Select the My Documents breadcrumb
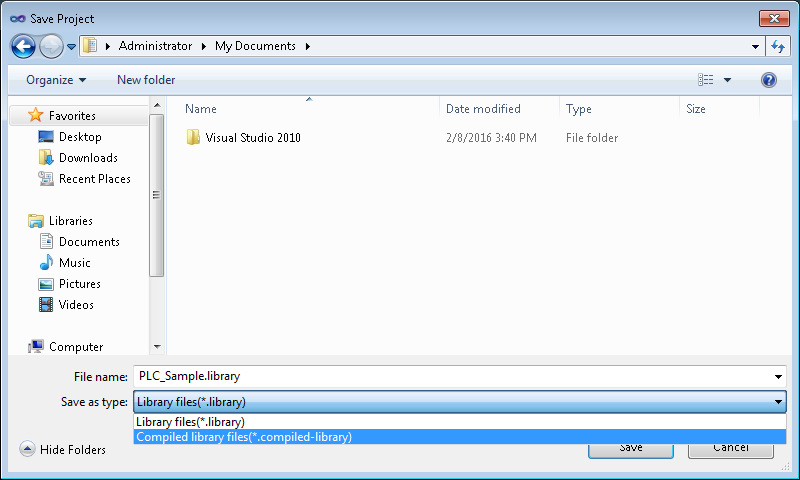The image size is (800, 480). [255, 46]
